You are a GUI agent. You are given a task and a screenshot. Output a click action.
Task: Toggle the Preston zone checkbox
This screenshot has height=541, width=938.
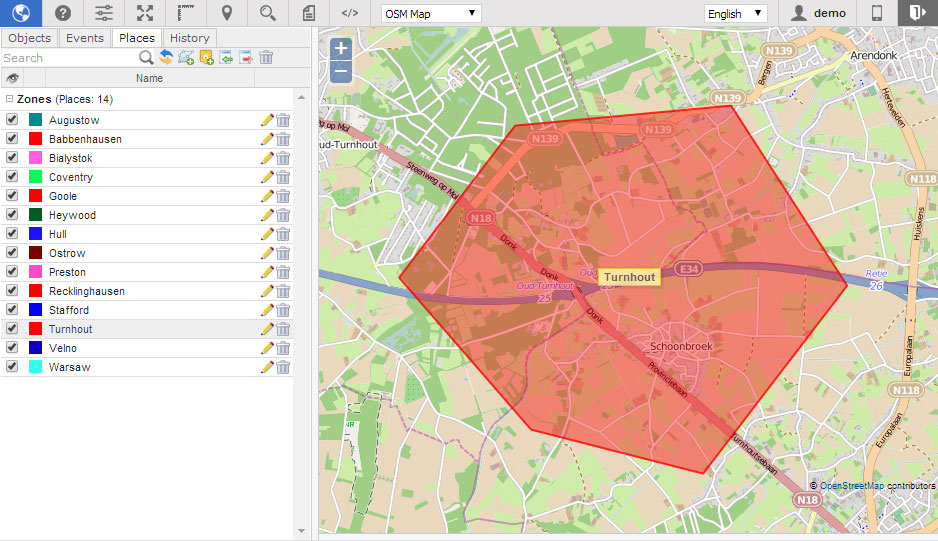[x=12, y=272]
